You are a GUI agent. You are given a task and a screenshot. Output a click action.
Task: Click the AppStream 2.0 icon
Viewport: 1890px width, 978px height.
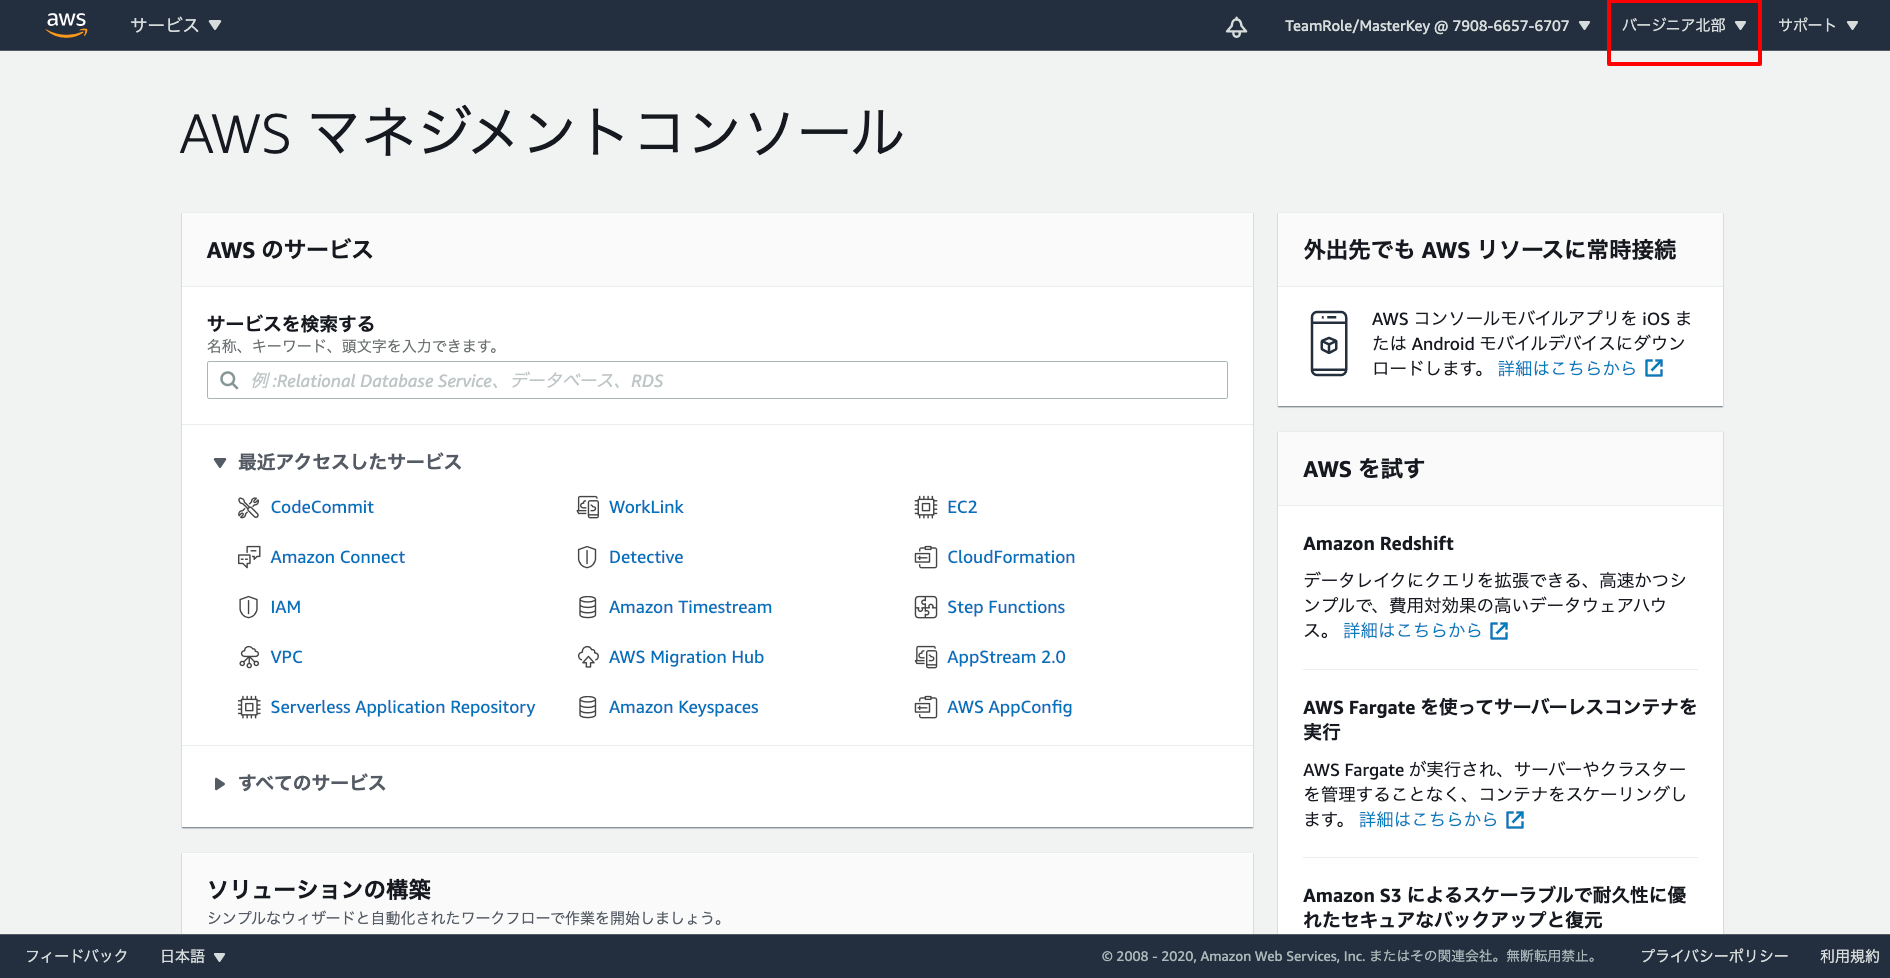pyautogui.click(x=926, y=658)
